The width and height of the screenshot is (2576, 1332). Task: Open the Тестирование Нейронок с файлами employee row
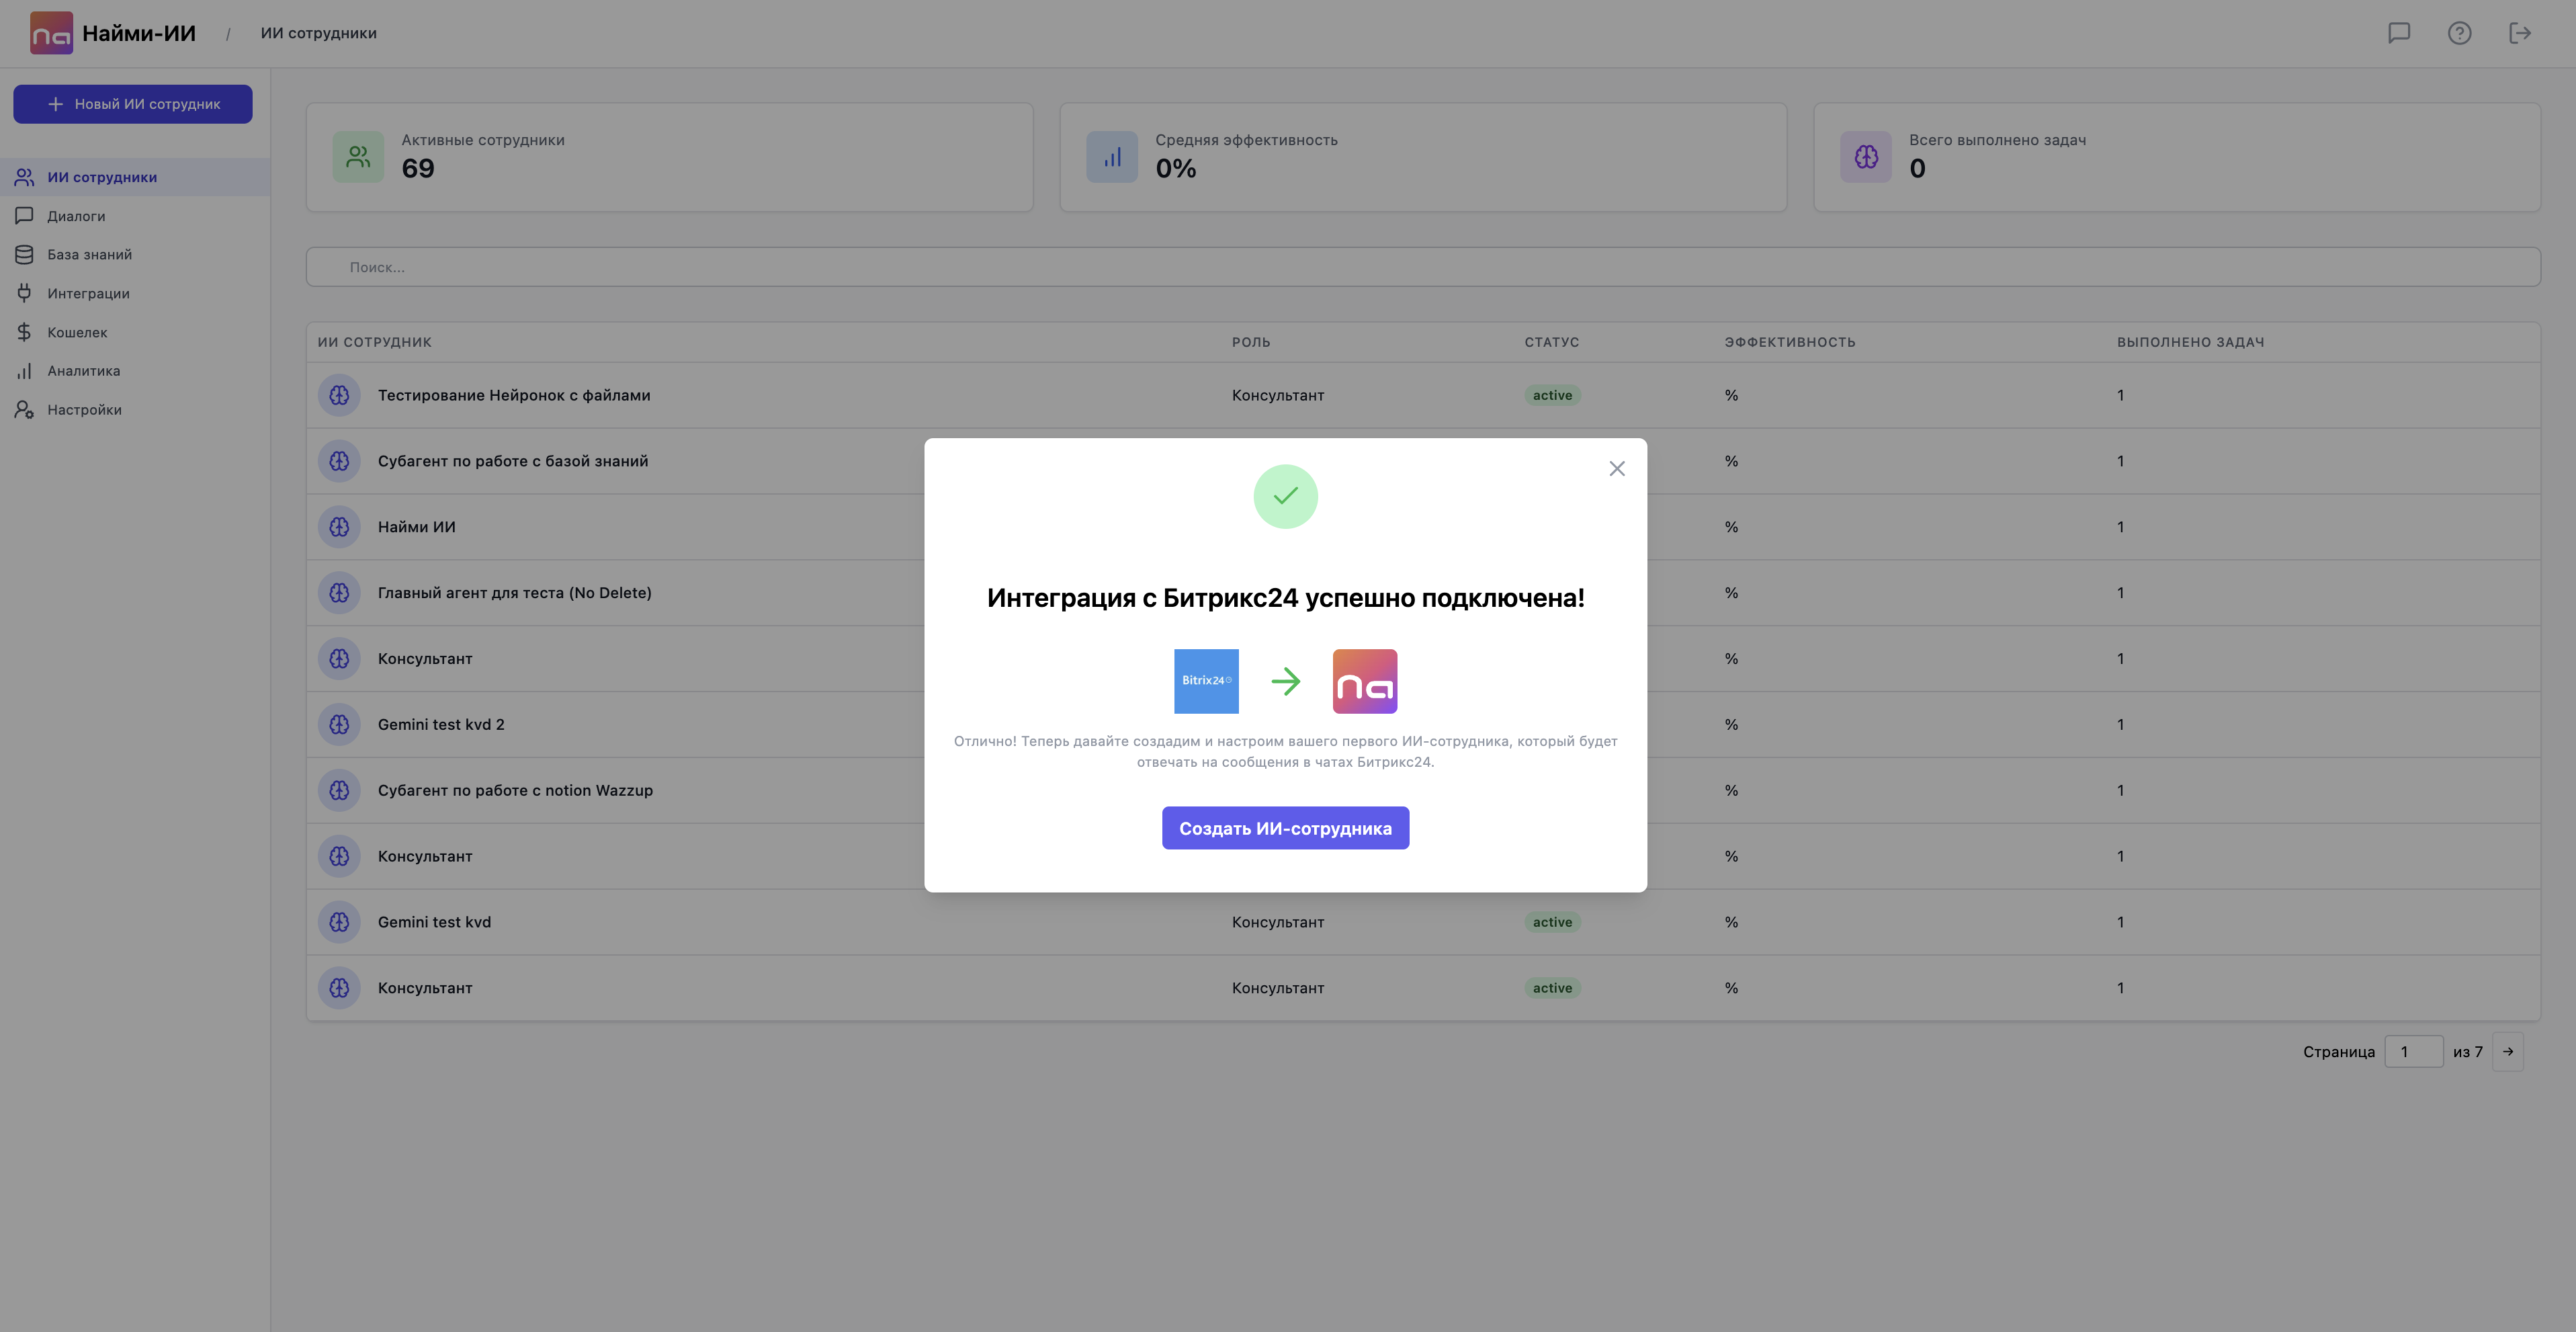click(514, 395)
